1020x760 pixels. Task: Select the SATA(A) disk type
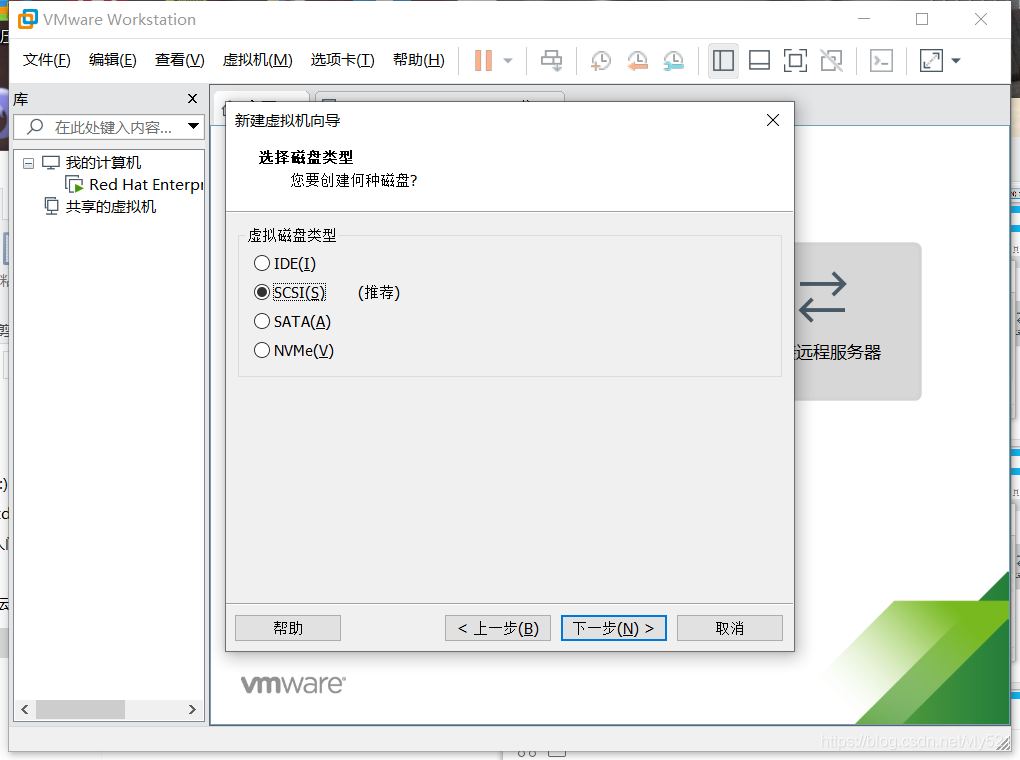pos(293,321)
